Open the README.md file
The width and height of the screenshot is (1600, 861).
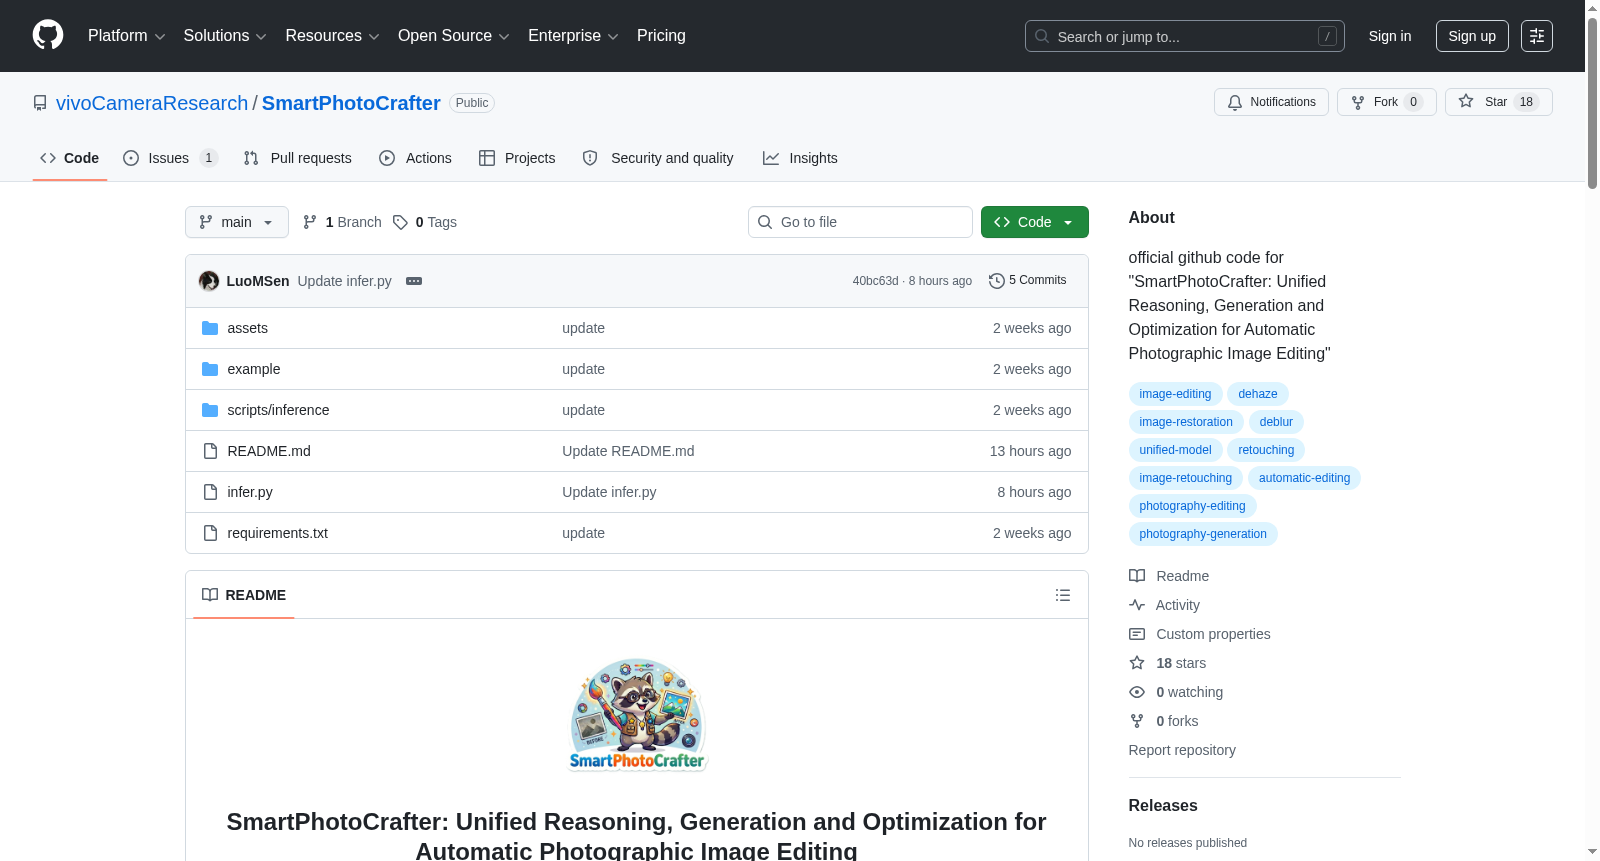tap(269, 451)
